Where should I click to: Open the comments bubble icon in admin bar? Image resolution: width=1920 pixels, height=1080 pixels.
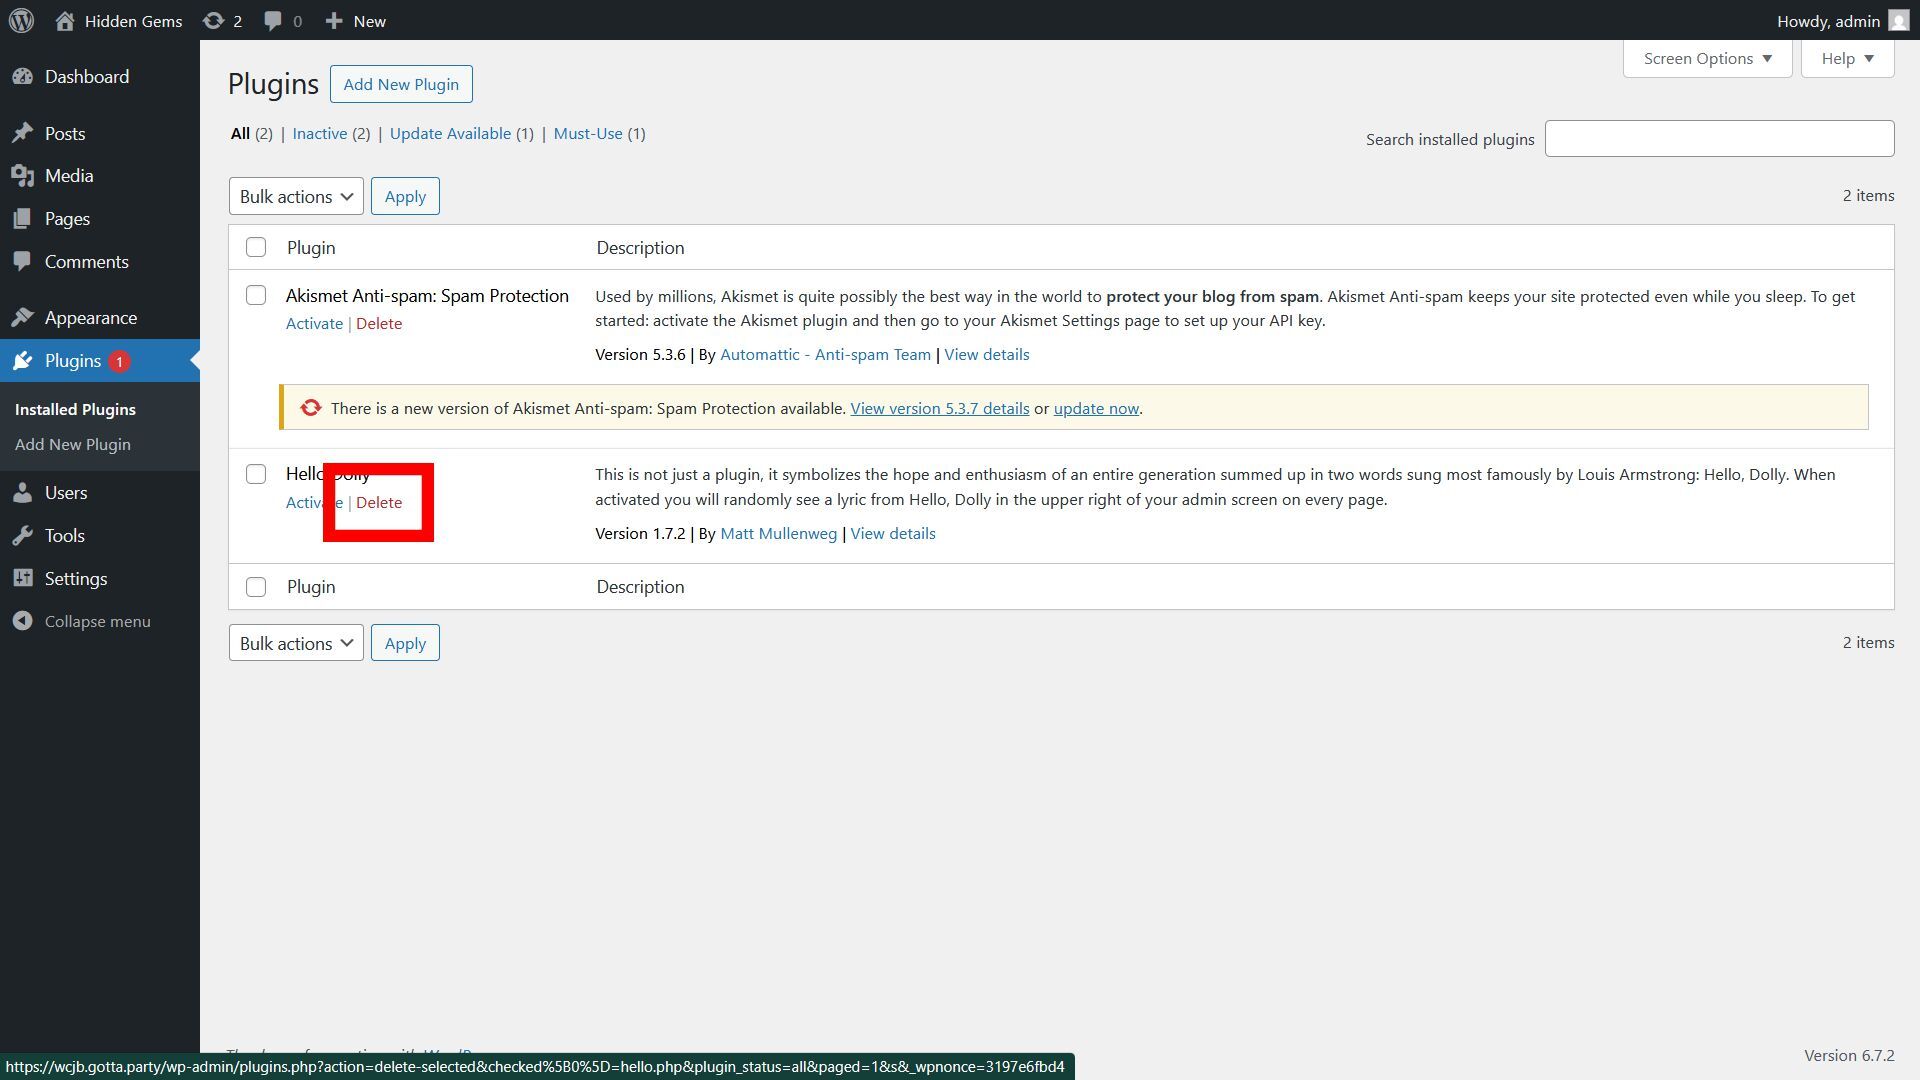pyautogui.click(x=273, y=20)
